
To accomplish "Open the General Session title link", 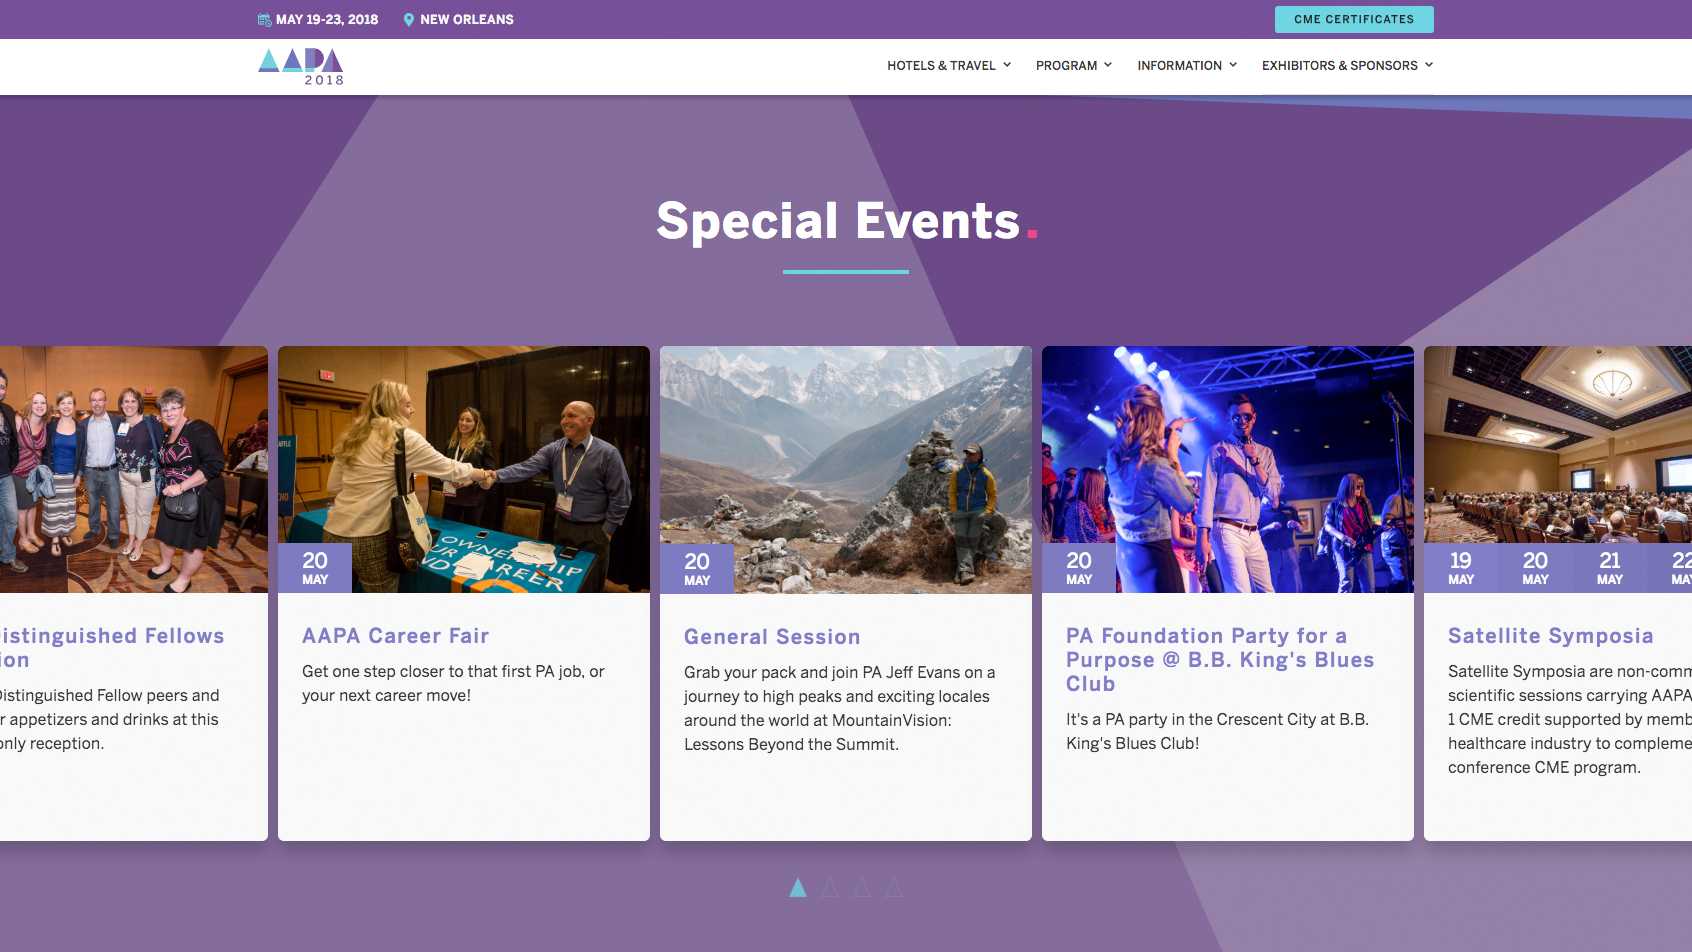I will click(772, 637).
